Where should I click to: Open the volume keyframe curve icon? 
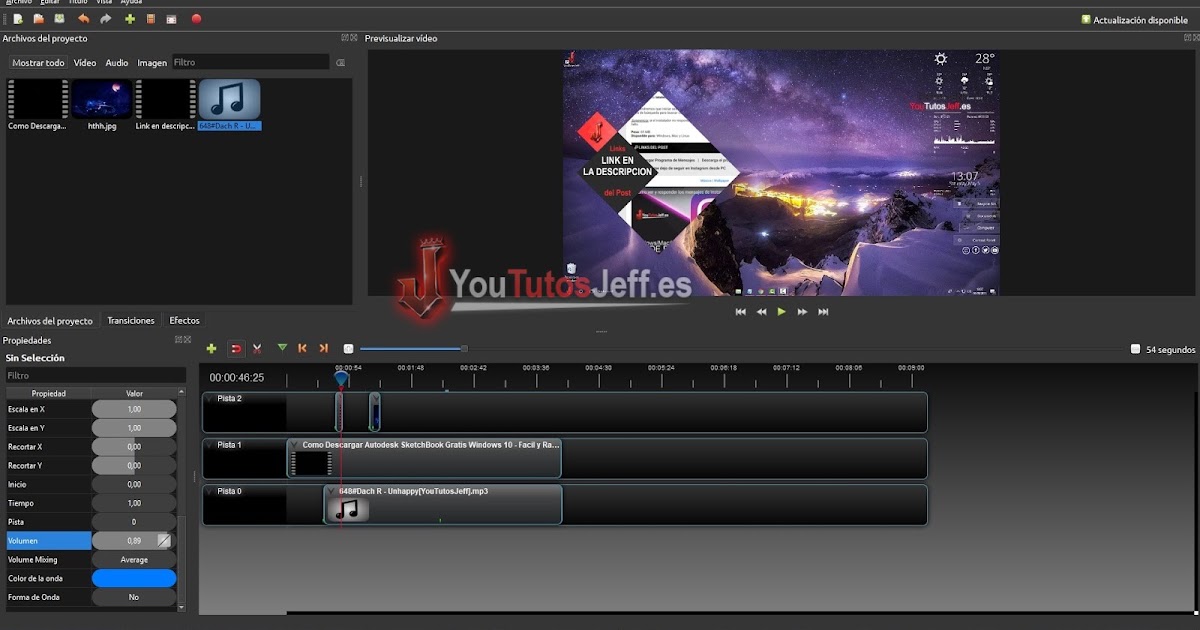[164, 541]
